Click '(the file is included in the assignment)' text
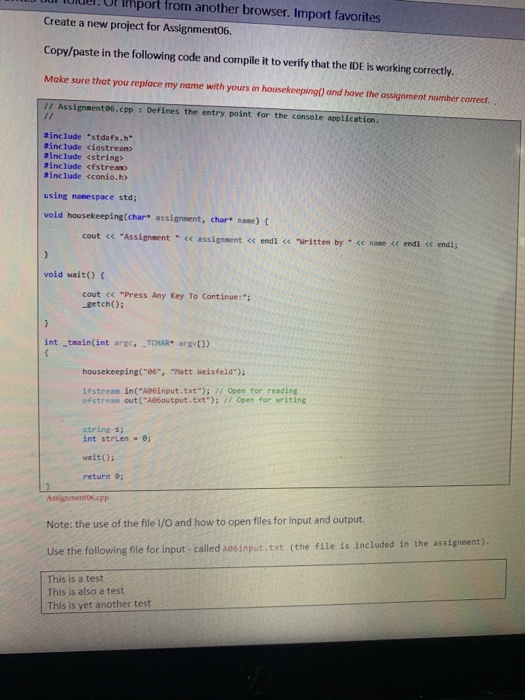This screenshot has width=525, height=700. pyautogui.click(x=389, y=544)
